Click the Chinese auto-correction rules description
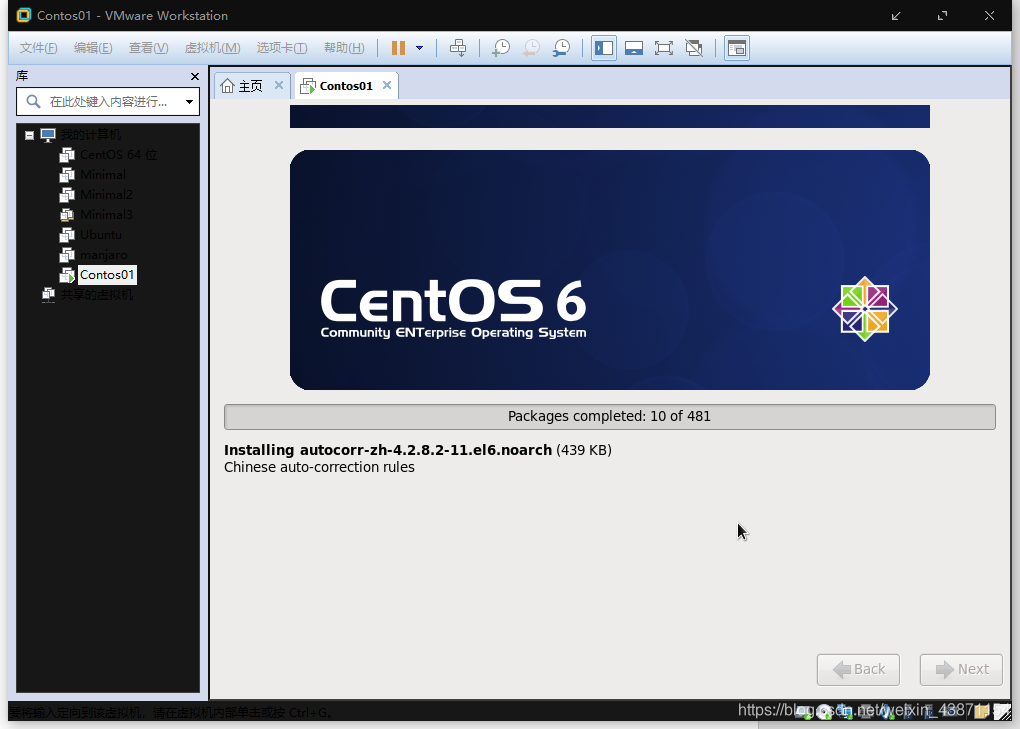This screenshot has width=1020, height=729. [319, 468]
